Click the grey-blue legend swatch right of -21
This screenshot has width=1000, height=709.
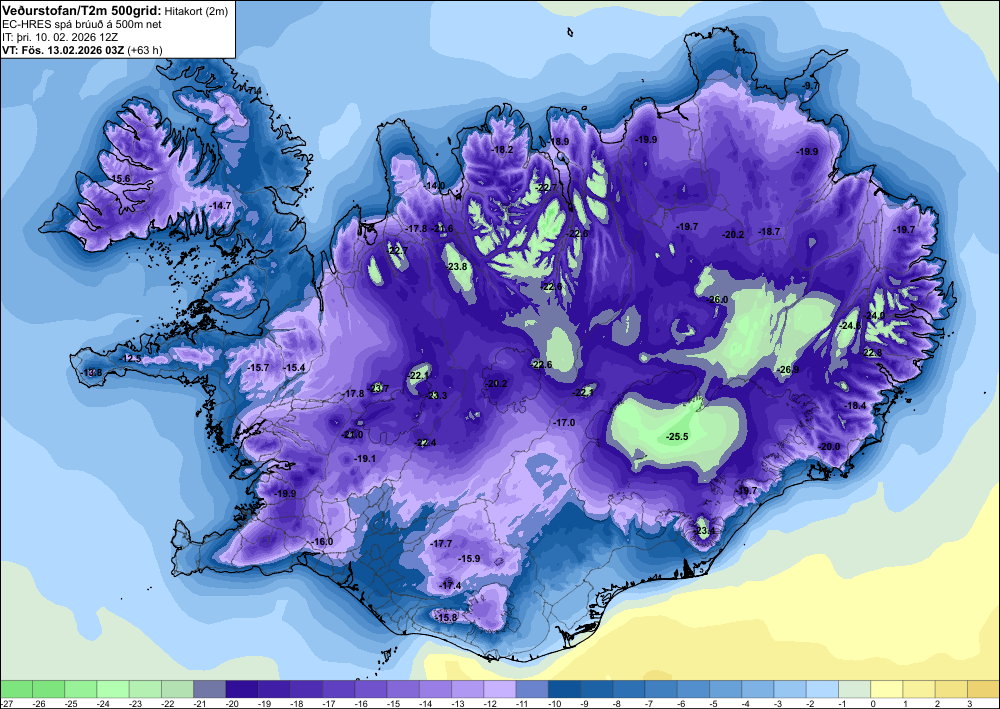click(x=210, y=689)
